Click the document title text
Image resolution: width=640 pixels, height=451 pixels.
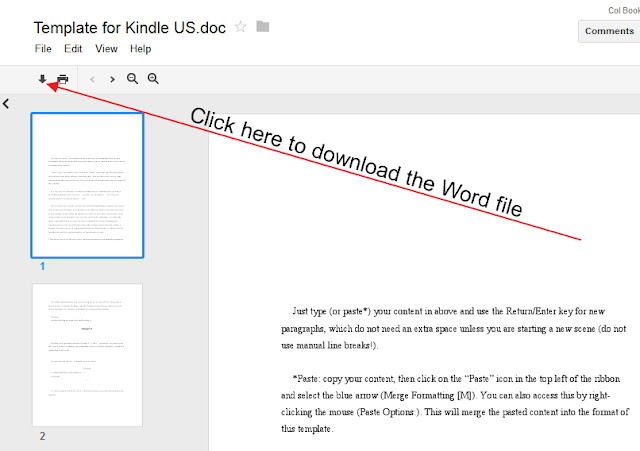[x=129, y=28]
